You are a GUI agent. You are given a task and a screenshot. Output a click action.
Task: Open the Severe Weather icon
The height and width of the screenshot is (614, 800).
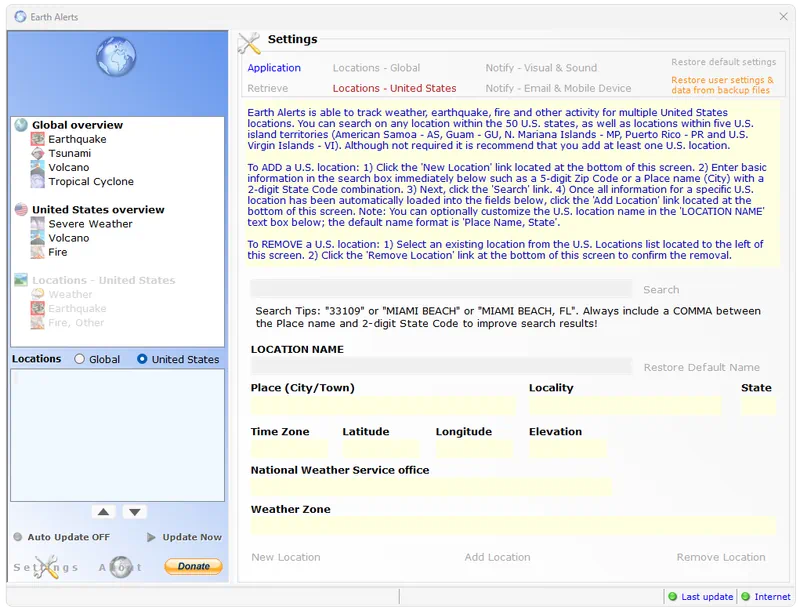pos(37,224)
